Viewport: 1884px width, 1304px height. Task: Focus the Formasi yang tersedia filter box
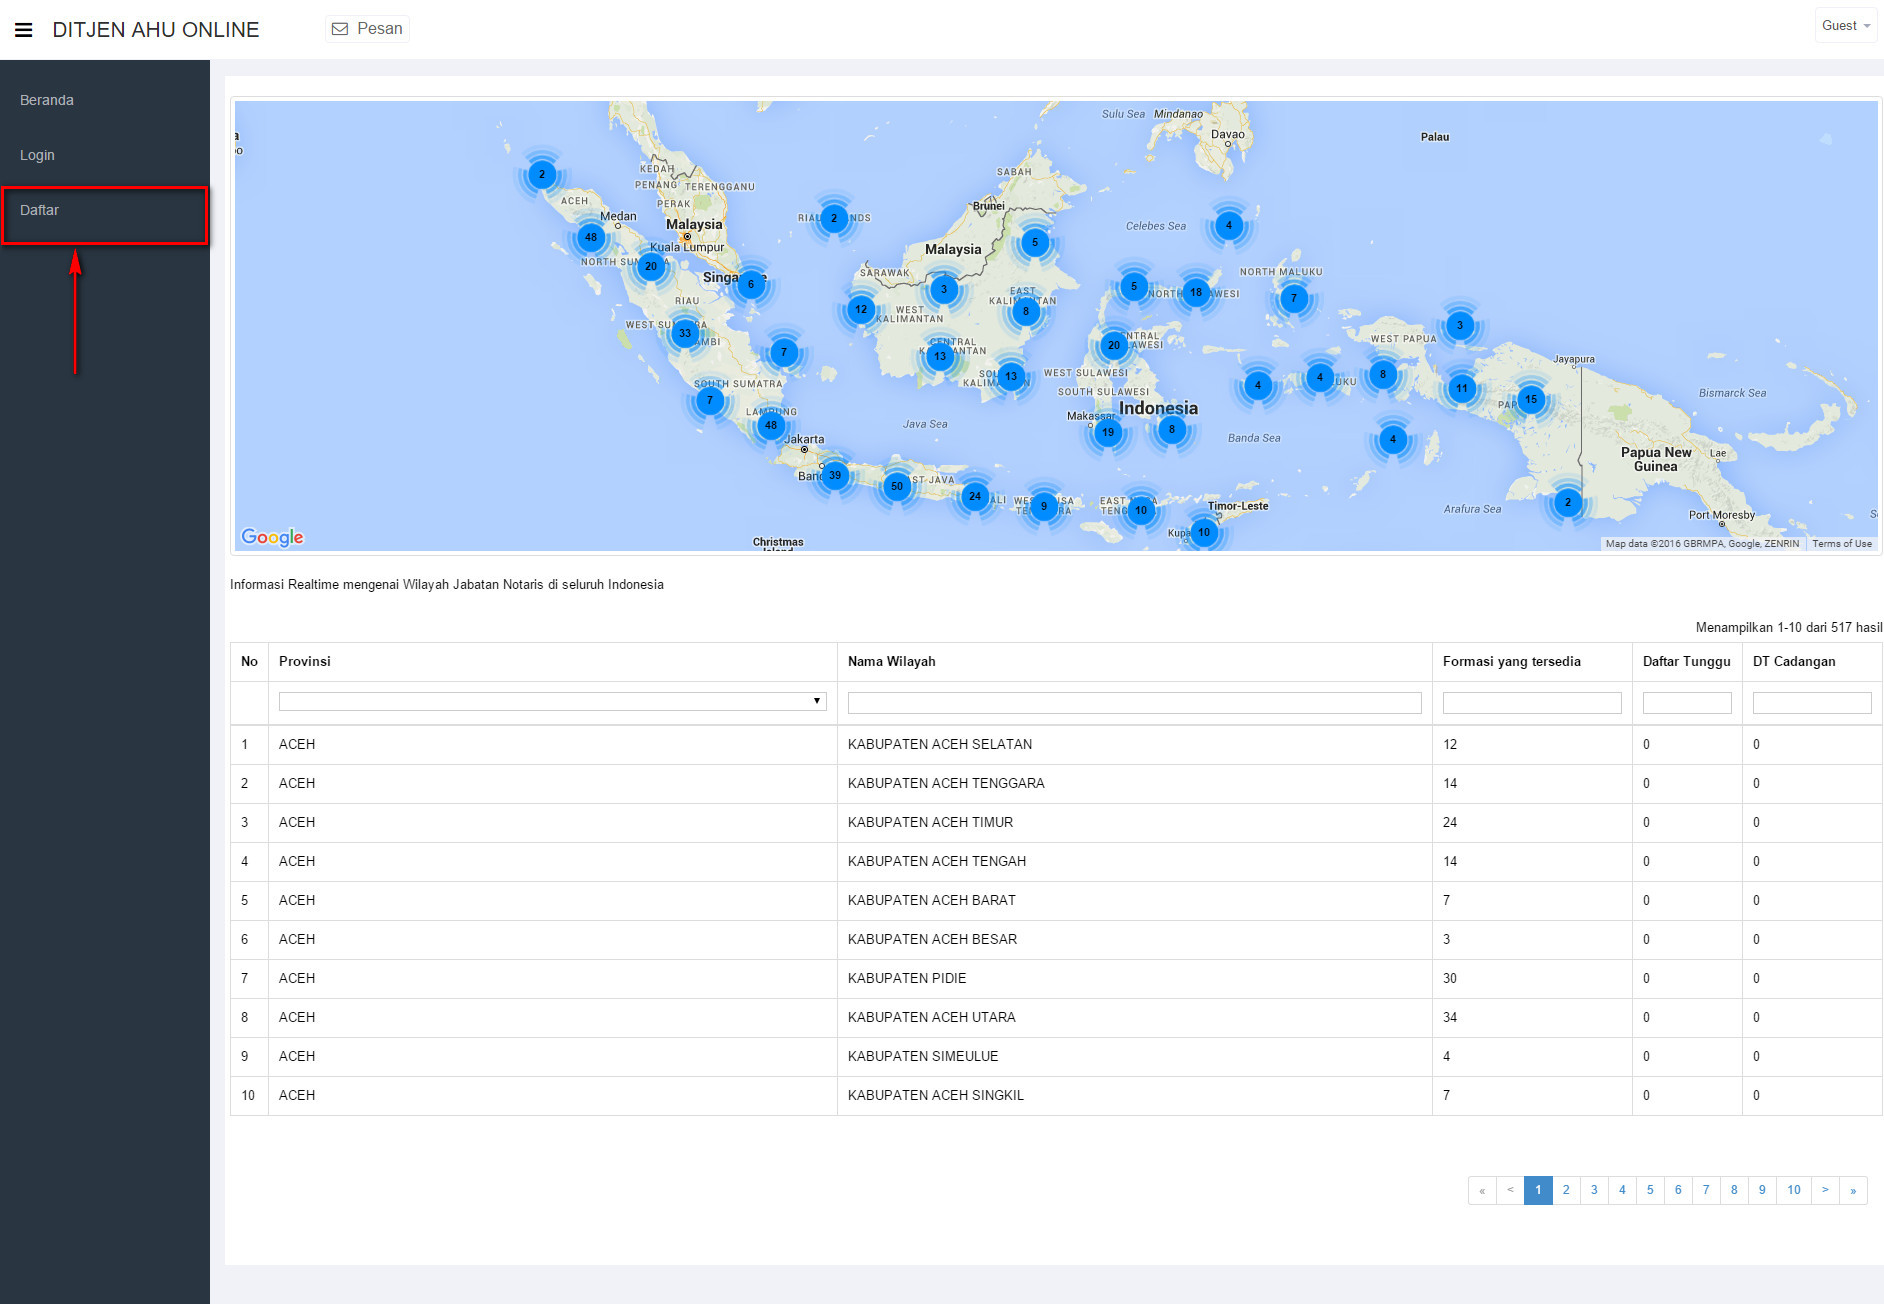pos(1531,703)
